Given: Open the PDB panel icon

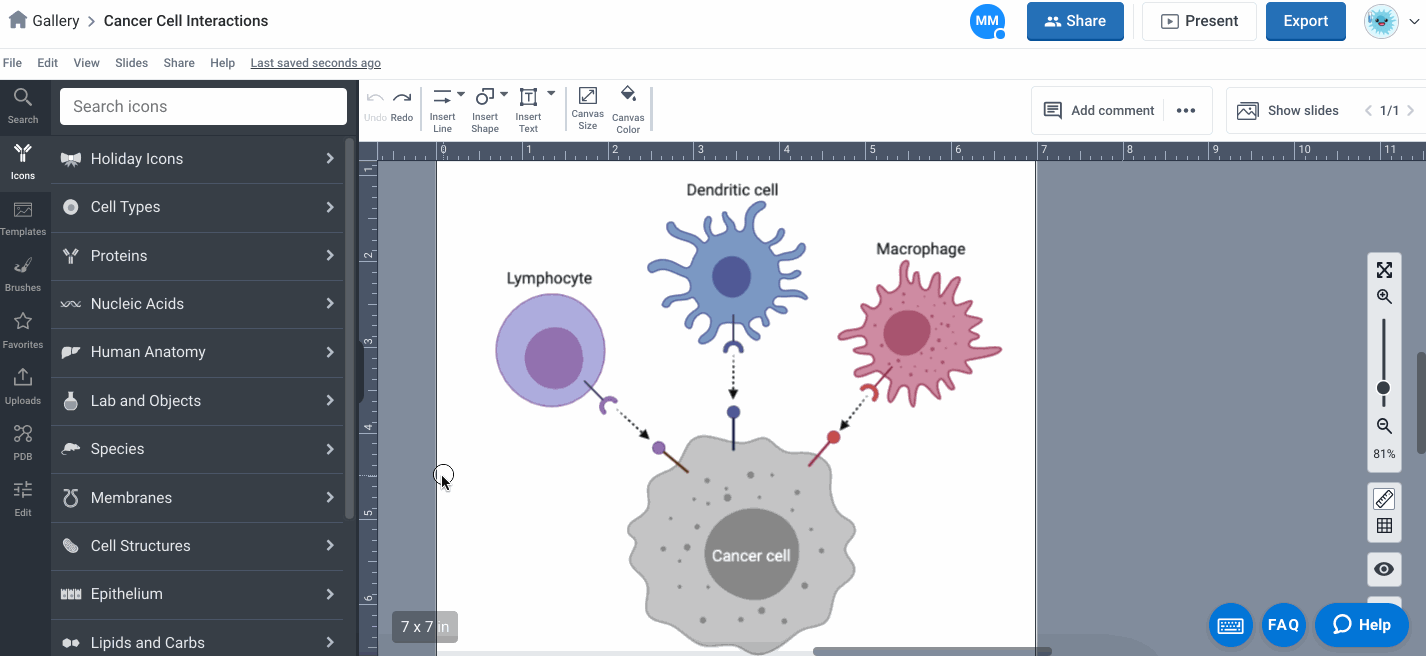Looking at the screenshot, I should (x=22, y=441).
